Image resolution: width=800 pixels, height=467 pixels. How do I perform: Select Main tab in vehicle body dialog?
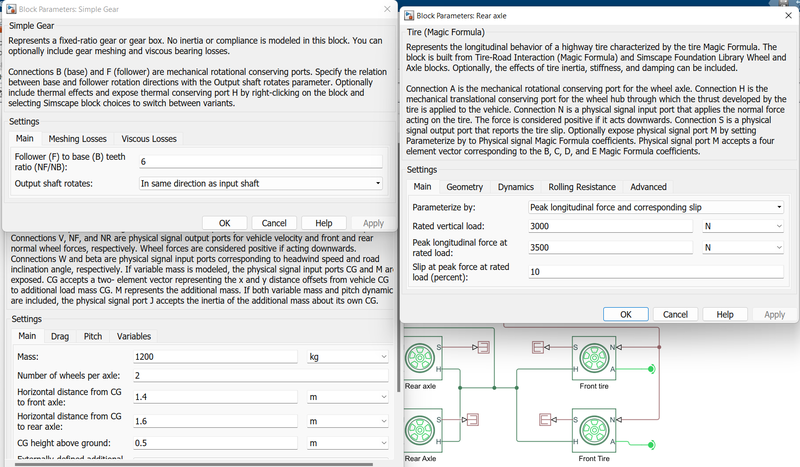pos(27,336)
